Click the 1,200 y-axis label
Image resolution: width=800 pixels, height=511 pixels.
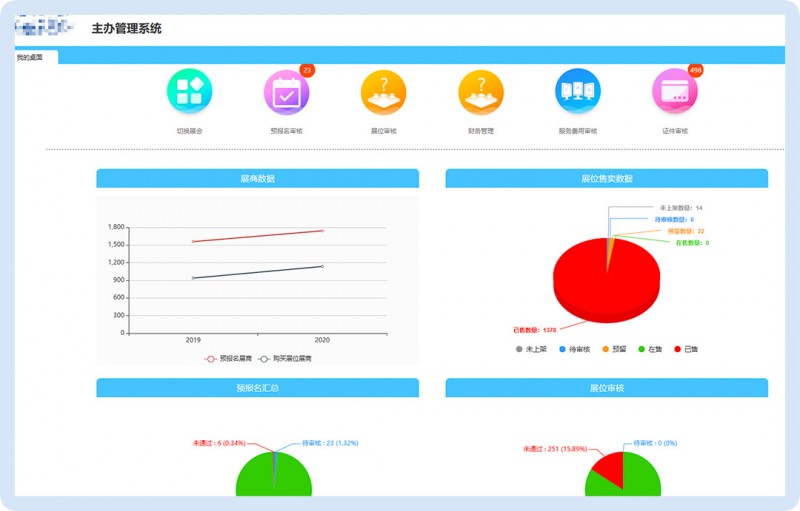pyautogui.click(x=116, y=263)
